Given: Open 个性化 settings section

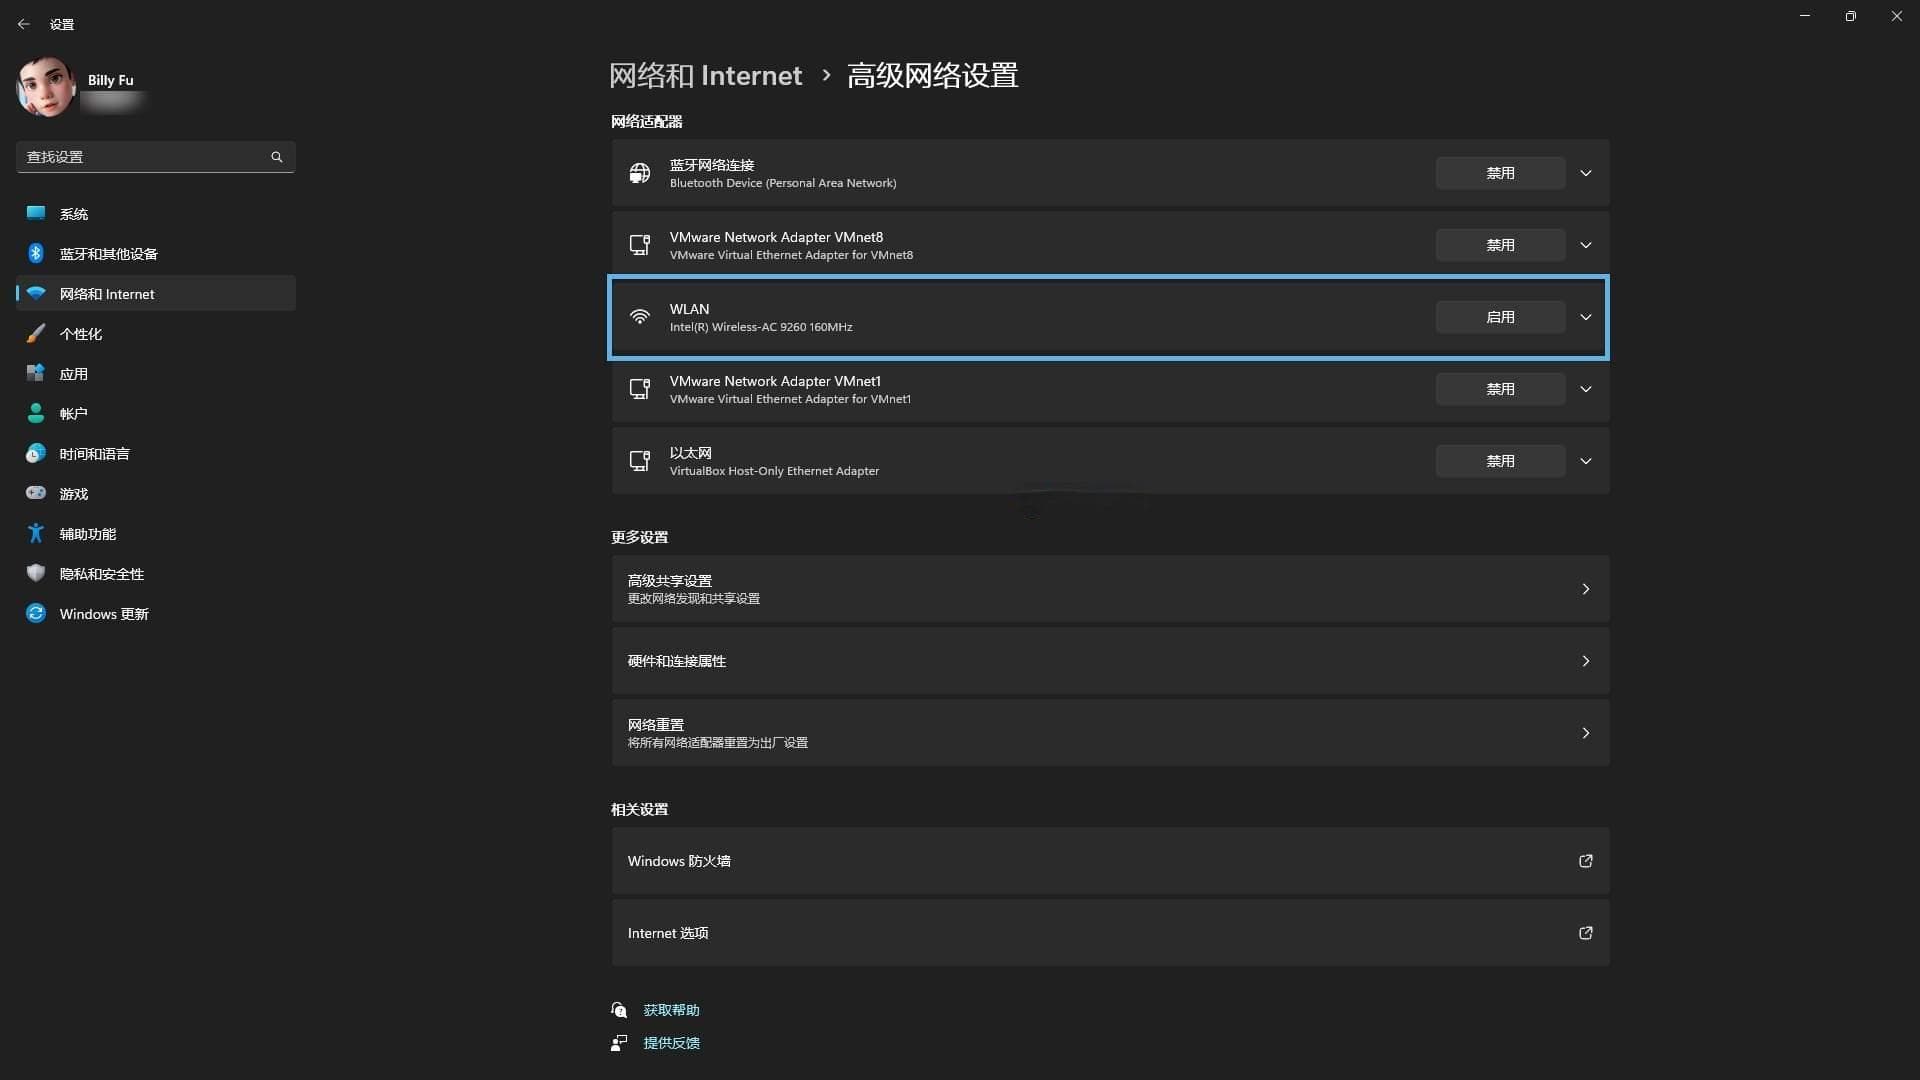Looking at the screenshot, I should coord(156,333).
